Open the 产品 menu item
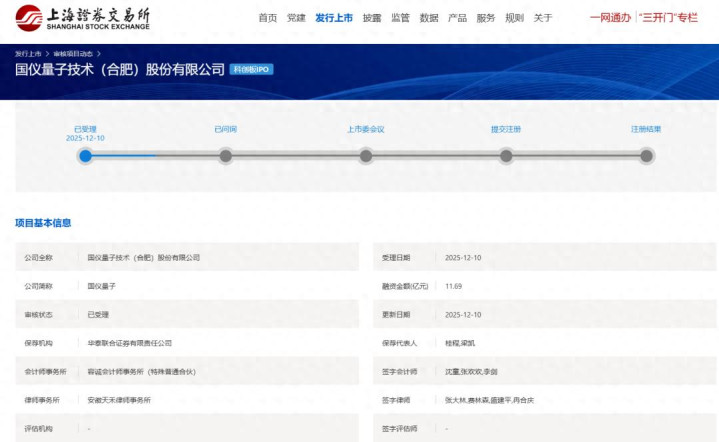Screen dimensions: 719x442 pos(457,18)
